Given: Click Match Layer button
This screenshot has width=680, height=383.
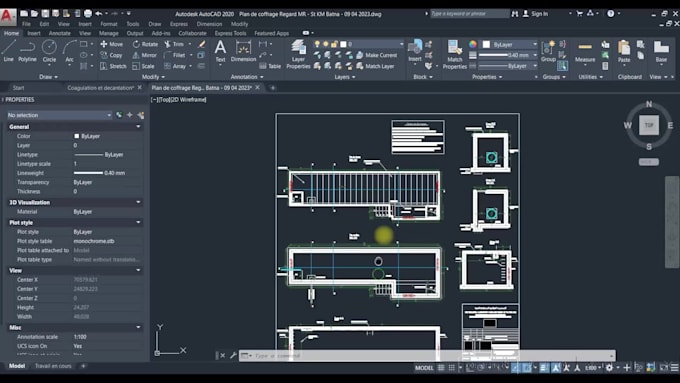Looking at the screenshot, I should tap(375, 66).
